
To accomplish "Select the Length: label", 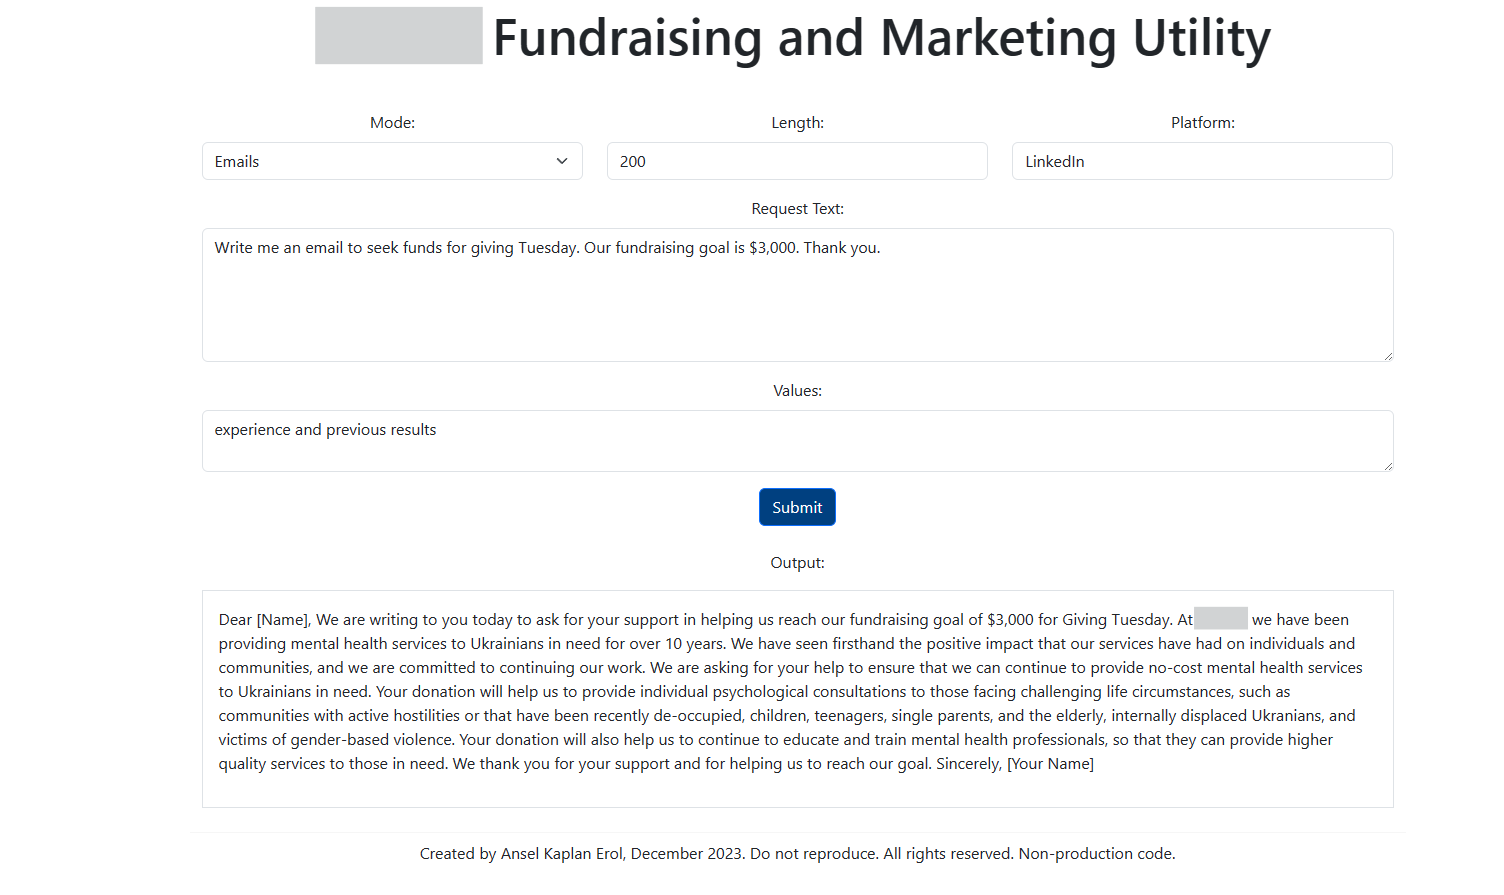I will click(x=797, y=123).
